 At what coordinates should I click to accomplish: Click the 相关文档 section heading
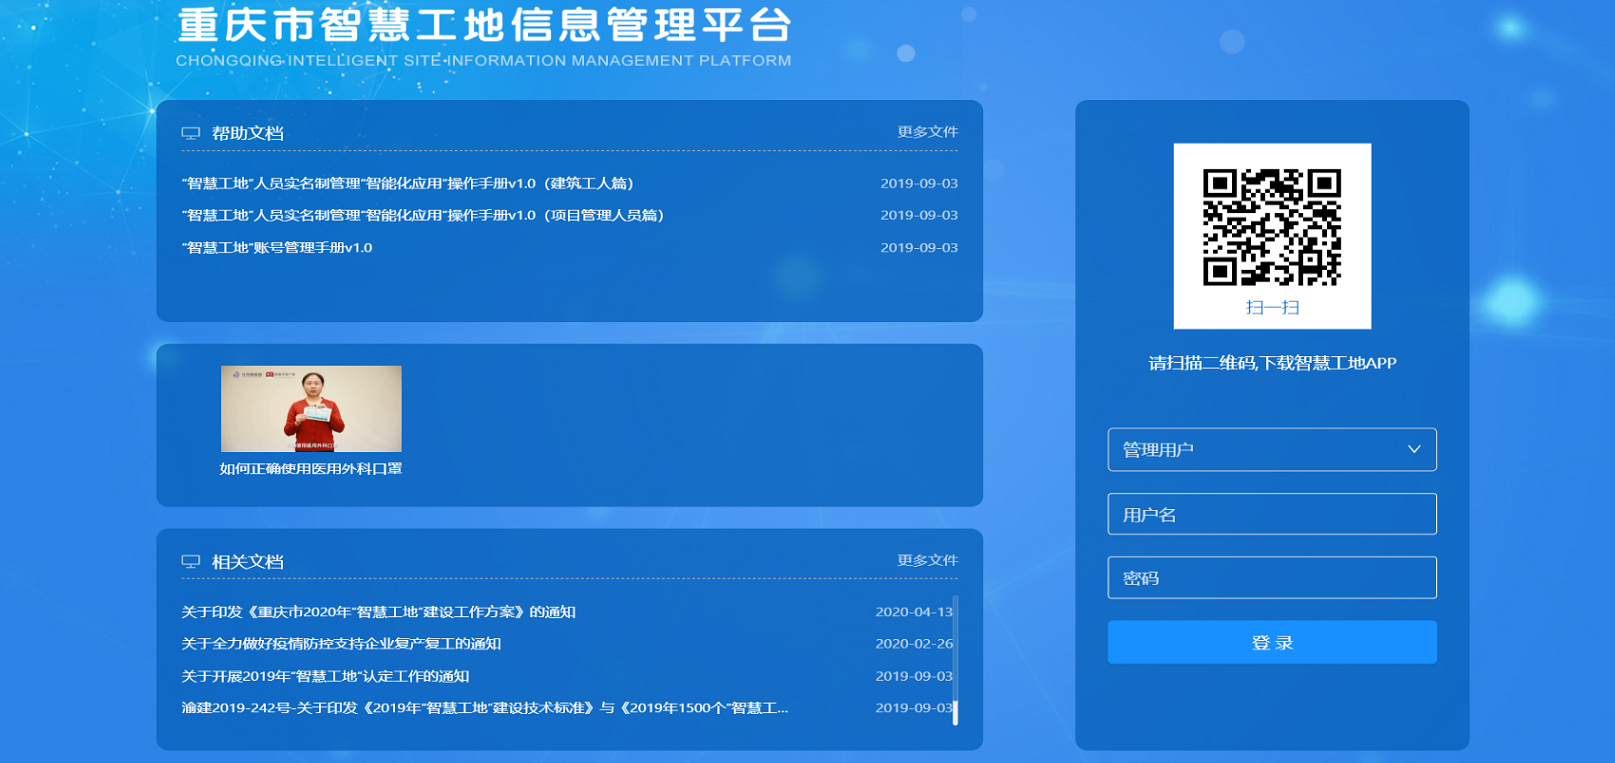pos(248,562)
